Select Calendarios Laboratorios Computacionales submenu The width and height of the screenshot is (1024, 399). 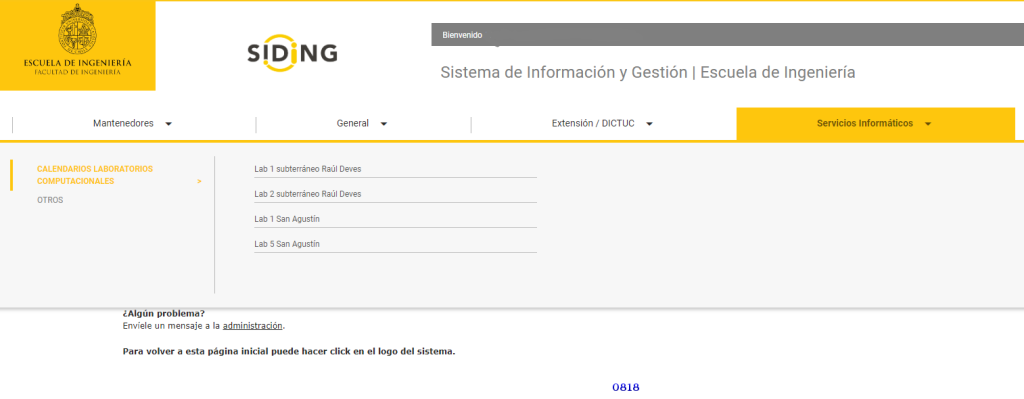[95, 175]
